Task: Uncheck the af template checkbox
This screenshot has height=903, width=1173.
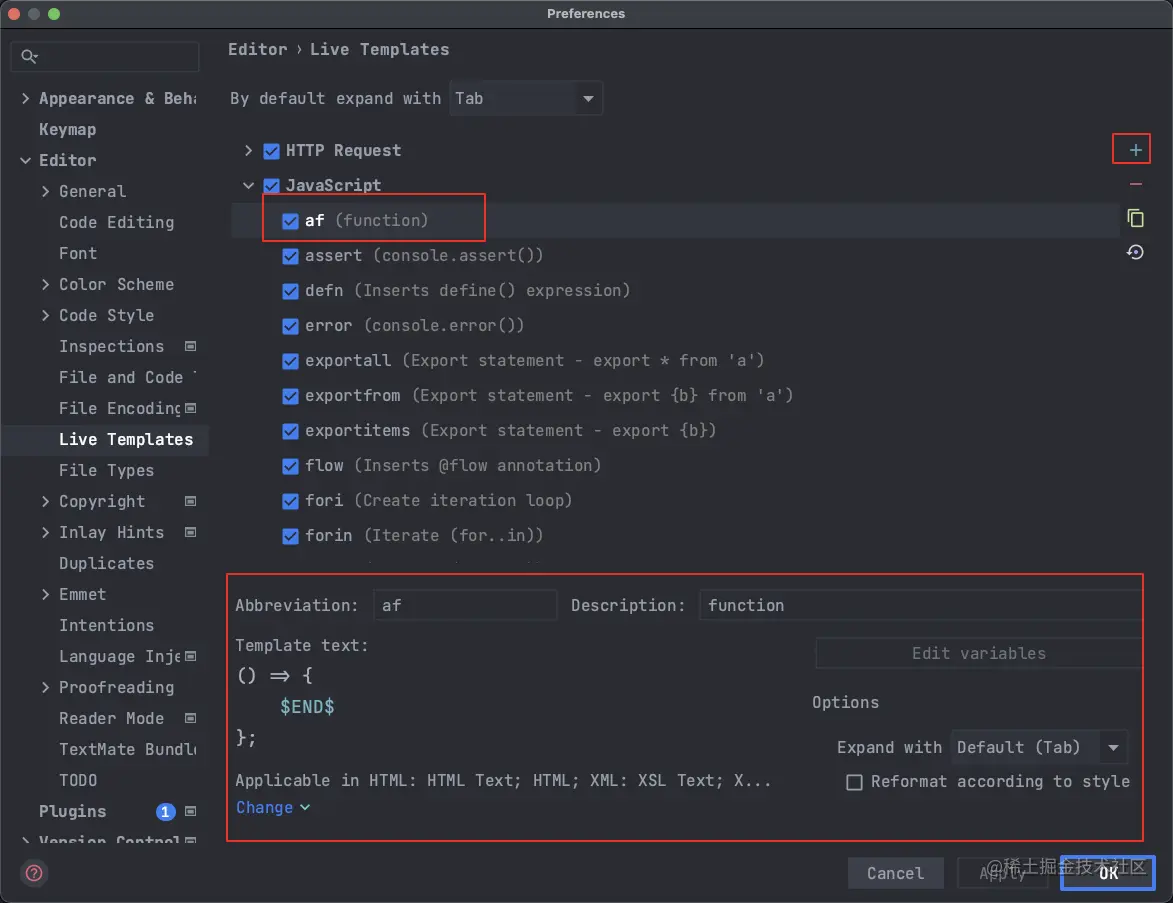Action: [x=290, y=221]
